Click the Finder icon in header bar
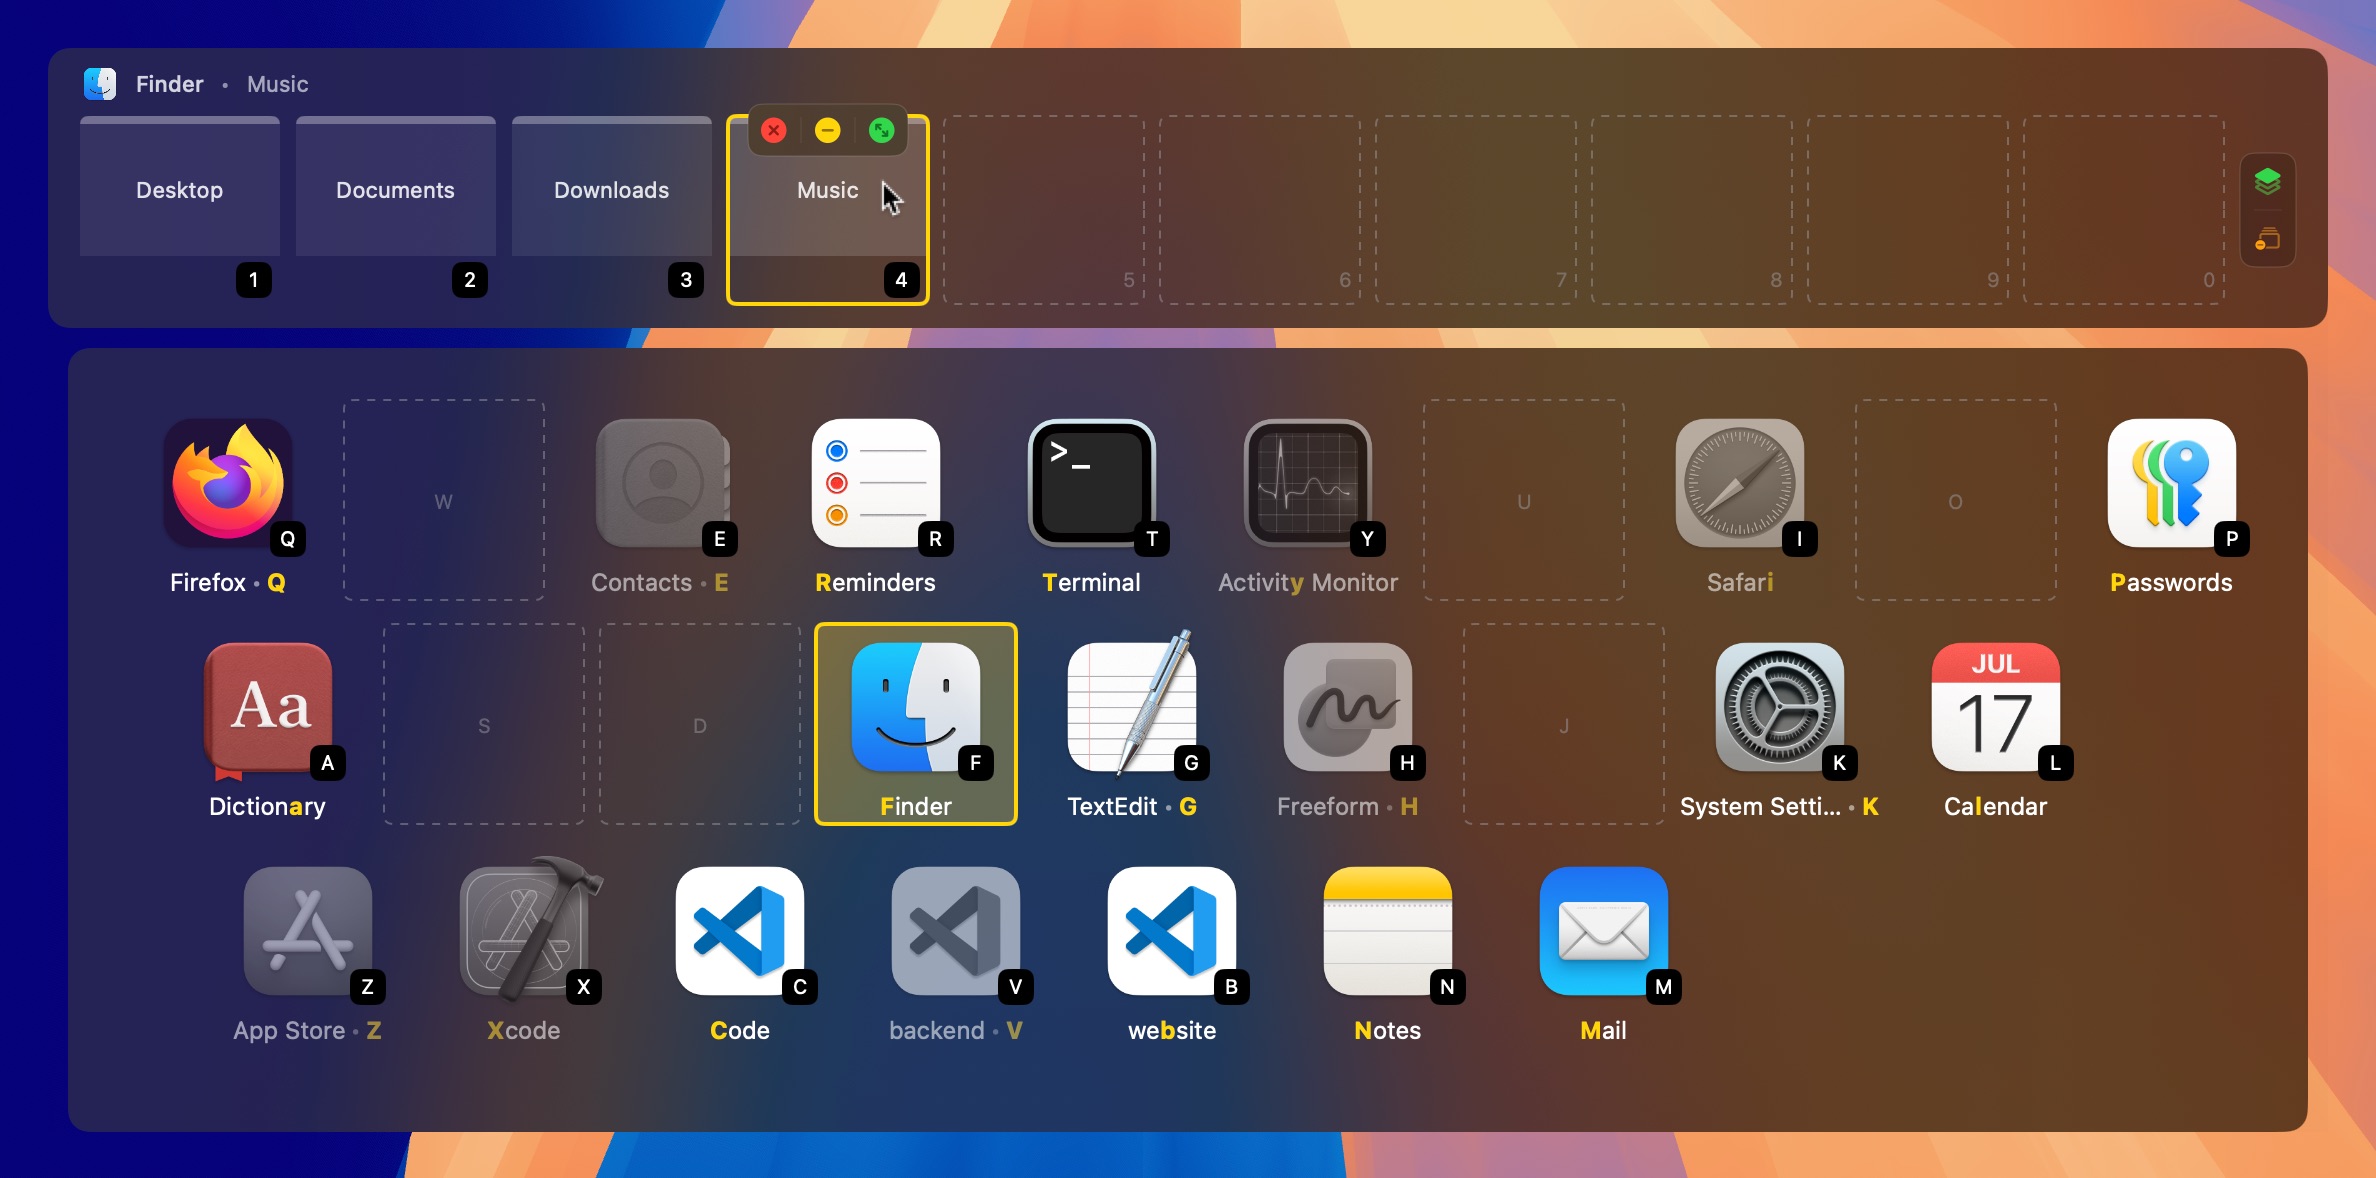 tap(100, 84)
